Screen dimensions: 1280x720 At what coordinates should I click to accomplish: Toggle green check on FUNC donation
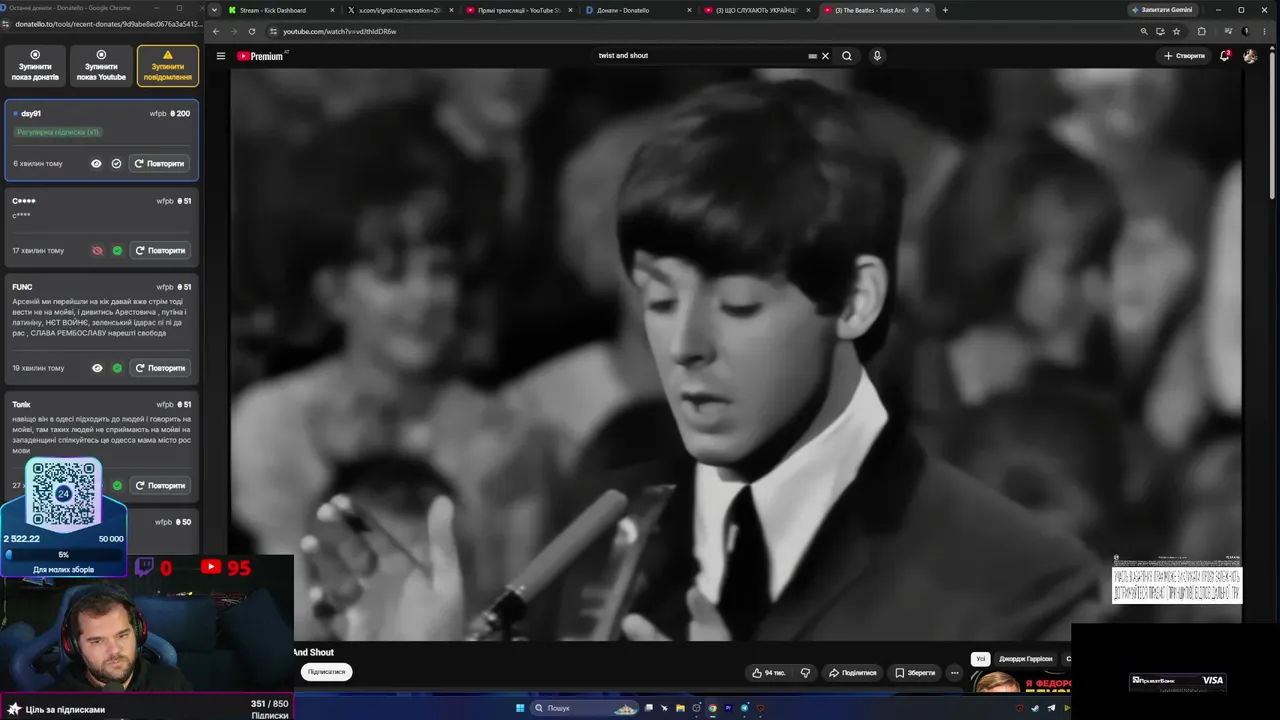coord(116,368)
